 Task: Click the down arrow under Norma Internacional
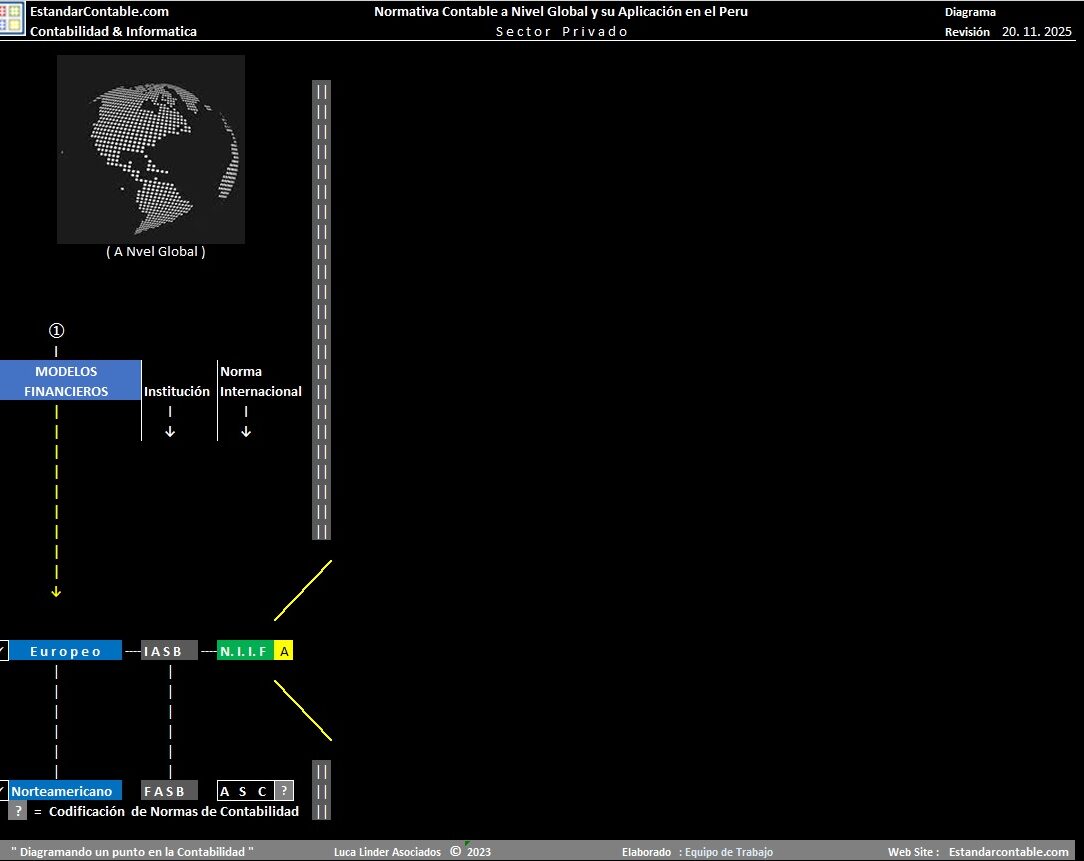pos(246,431)
